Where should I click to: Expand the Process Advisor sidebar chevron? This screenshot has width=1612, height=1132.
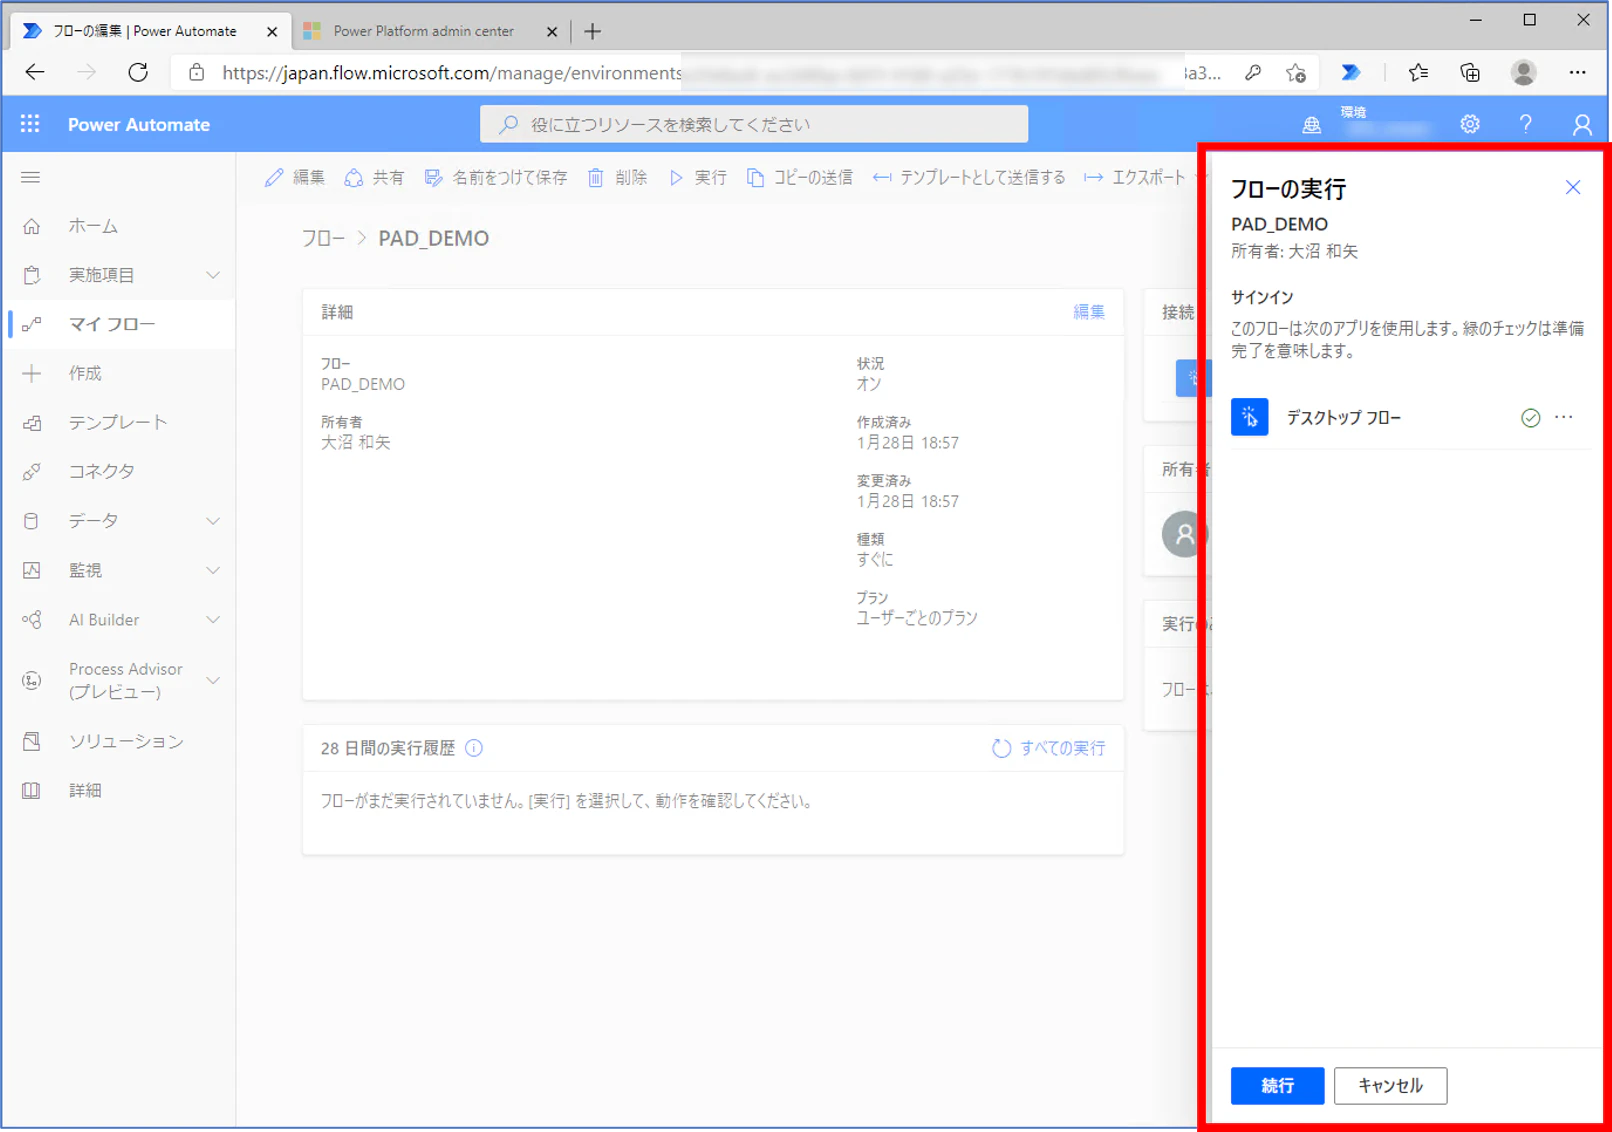click(x=213, y=680)
